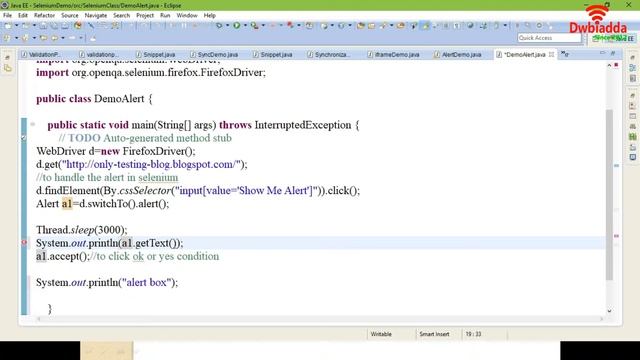The width and height of the screenshot is (640, 360).
Task: Click the Save All toolbar icon
Action: pyautogui.click(x=54, y=25)
